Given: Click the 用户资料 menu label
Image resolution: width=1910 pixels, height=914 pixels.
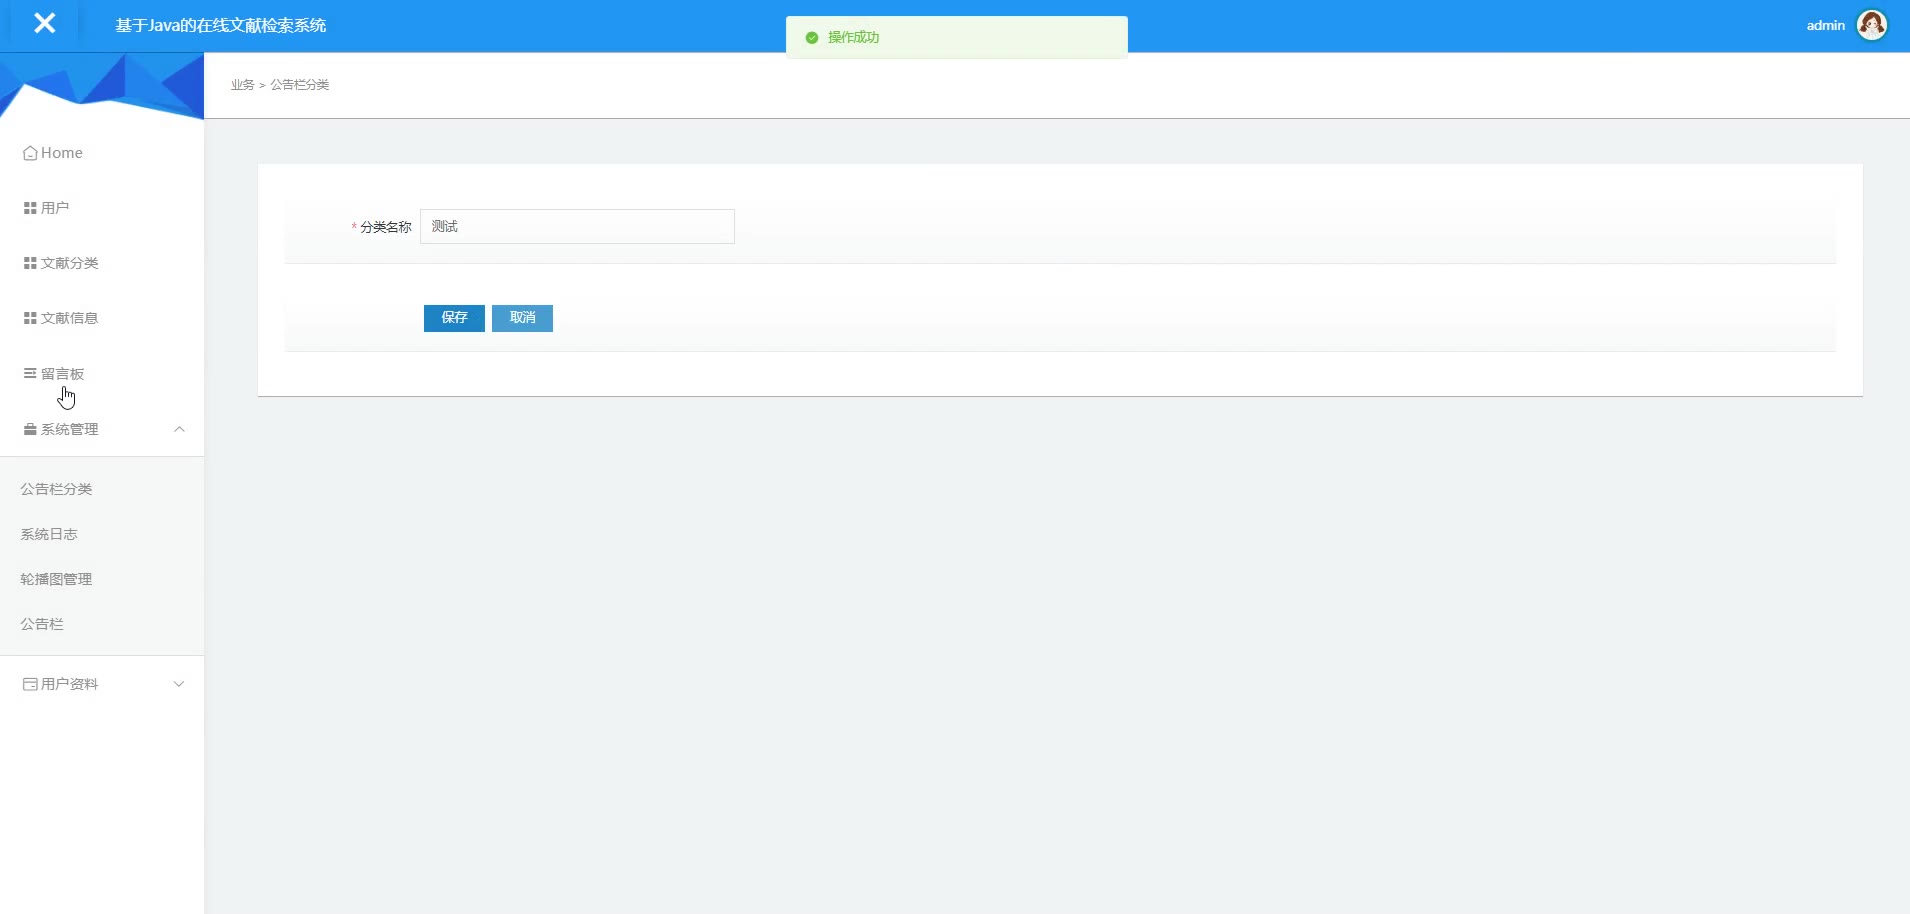Looking at the screenshot, I should pyautogui.click(x=70, y=684).
